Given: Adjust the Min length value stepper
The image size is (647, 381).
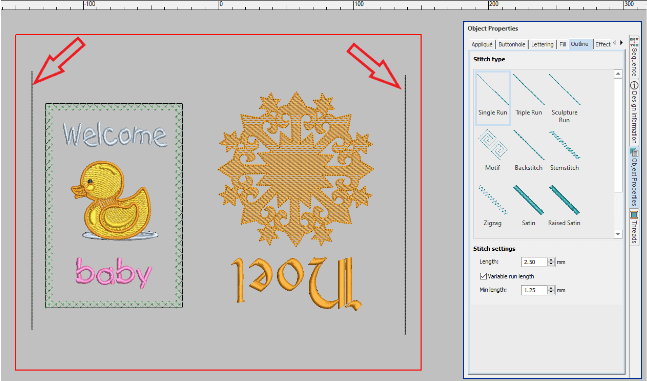Looking at the screenshot, I should (x=551, y=290).
